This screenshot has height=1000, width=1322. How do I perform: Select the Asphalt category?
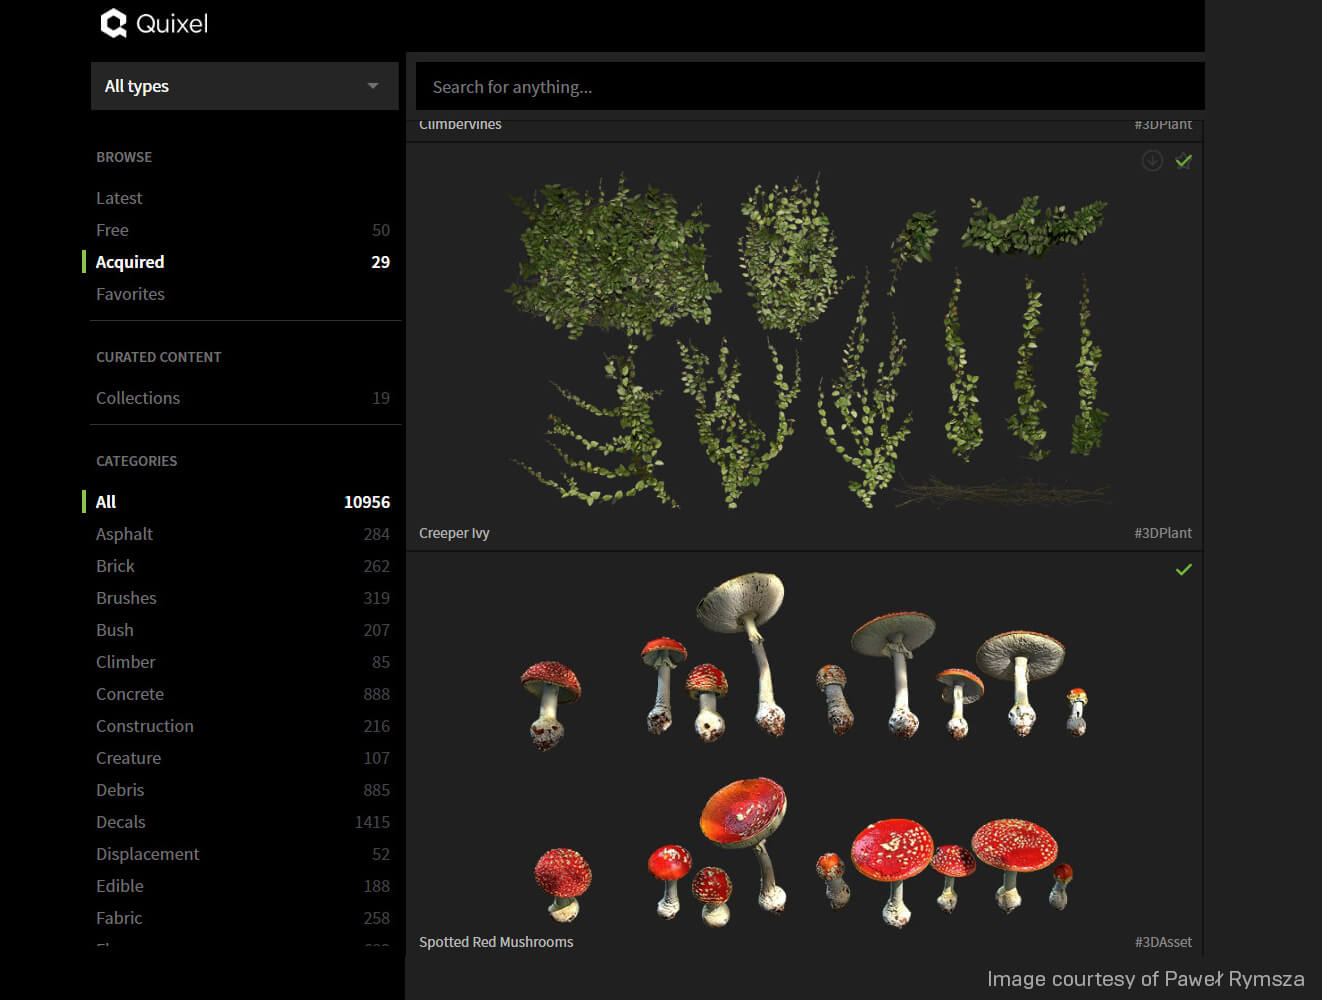[x=124, y=534]
